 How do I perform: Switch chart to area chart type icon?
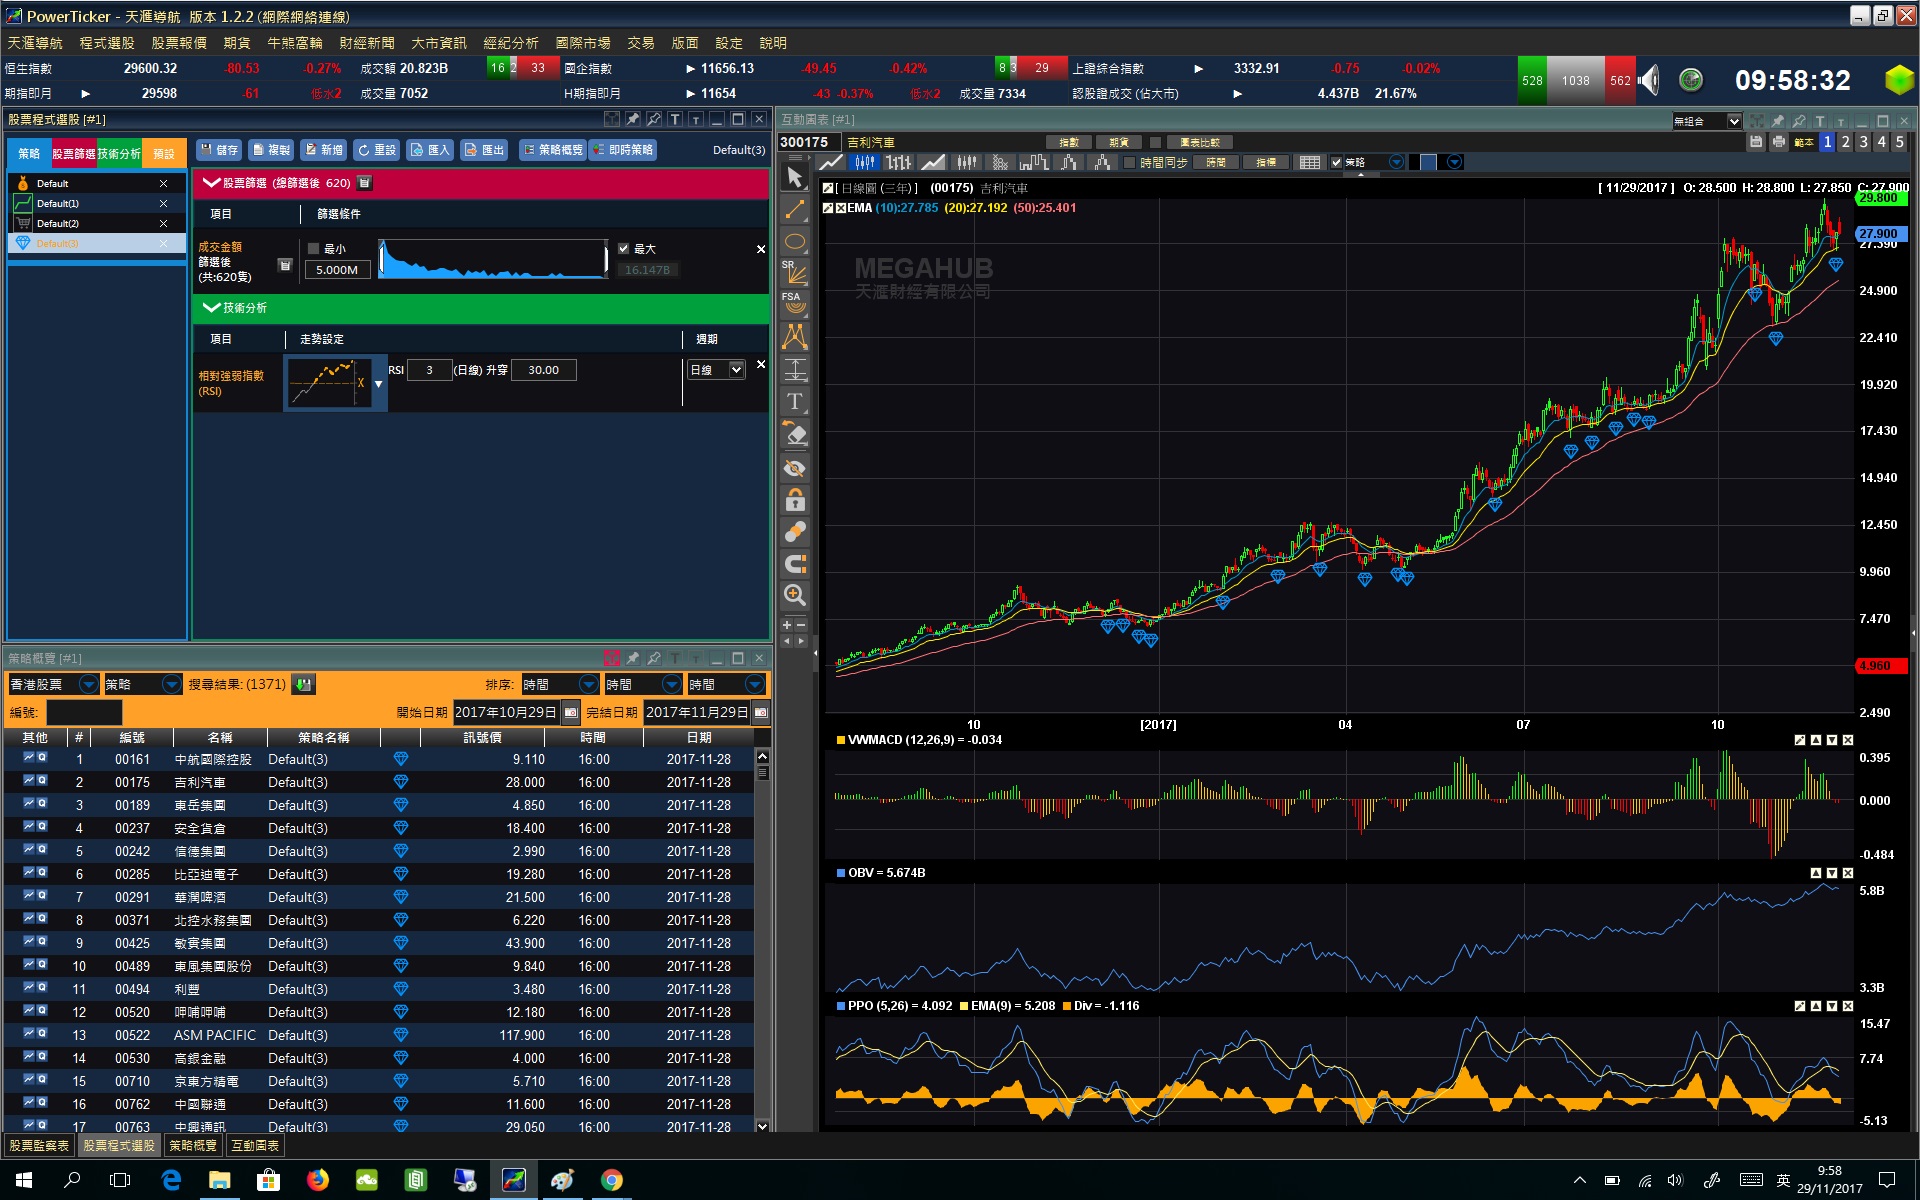pos(933,162)
